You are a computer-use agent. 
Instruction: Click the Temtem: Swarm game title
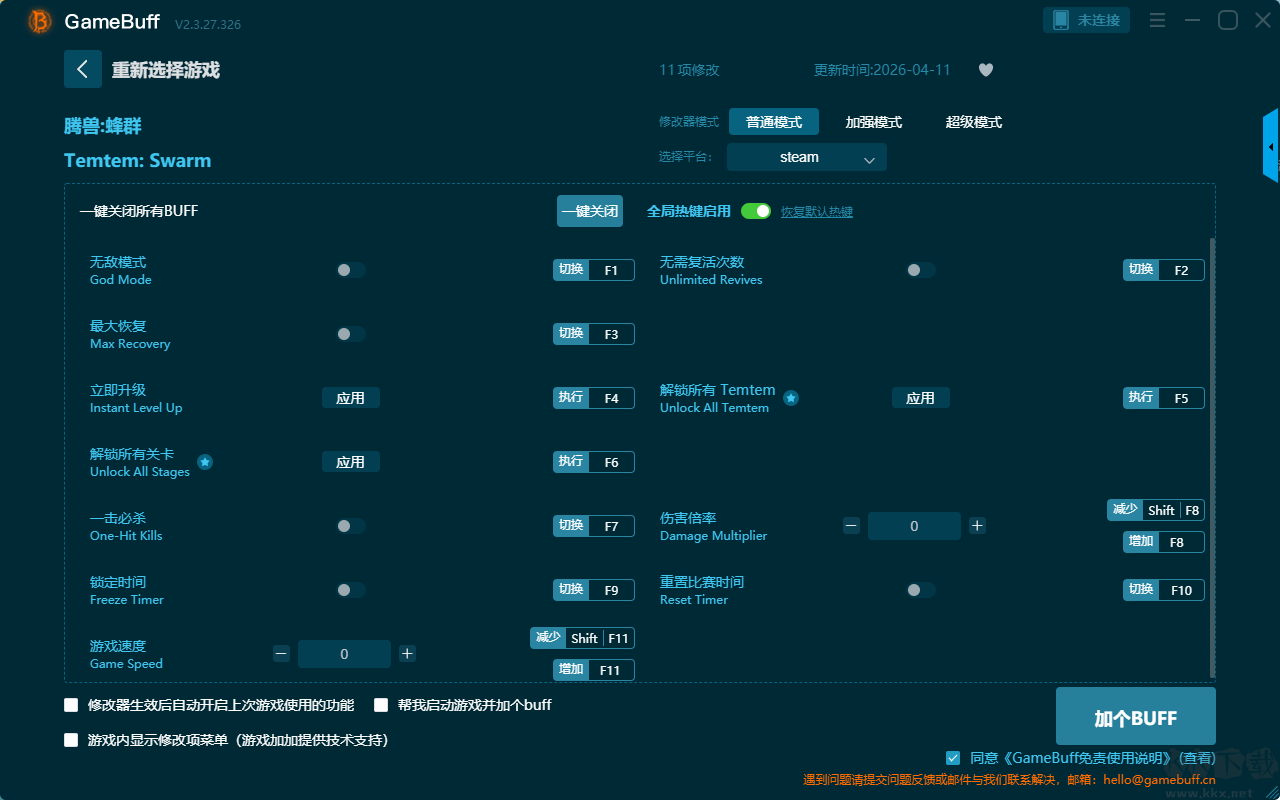(137, 160)
